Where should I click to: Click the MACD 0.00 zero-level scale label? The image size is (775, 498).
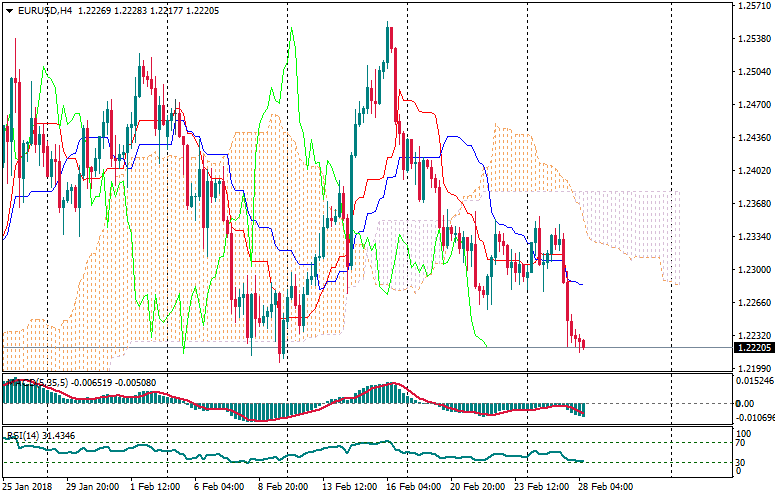pyautogui.click(x=746, y=403)
